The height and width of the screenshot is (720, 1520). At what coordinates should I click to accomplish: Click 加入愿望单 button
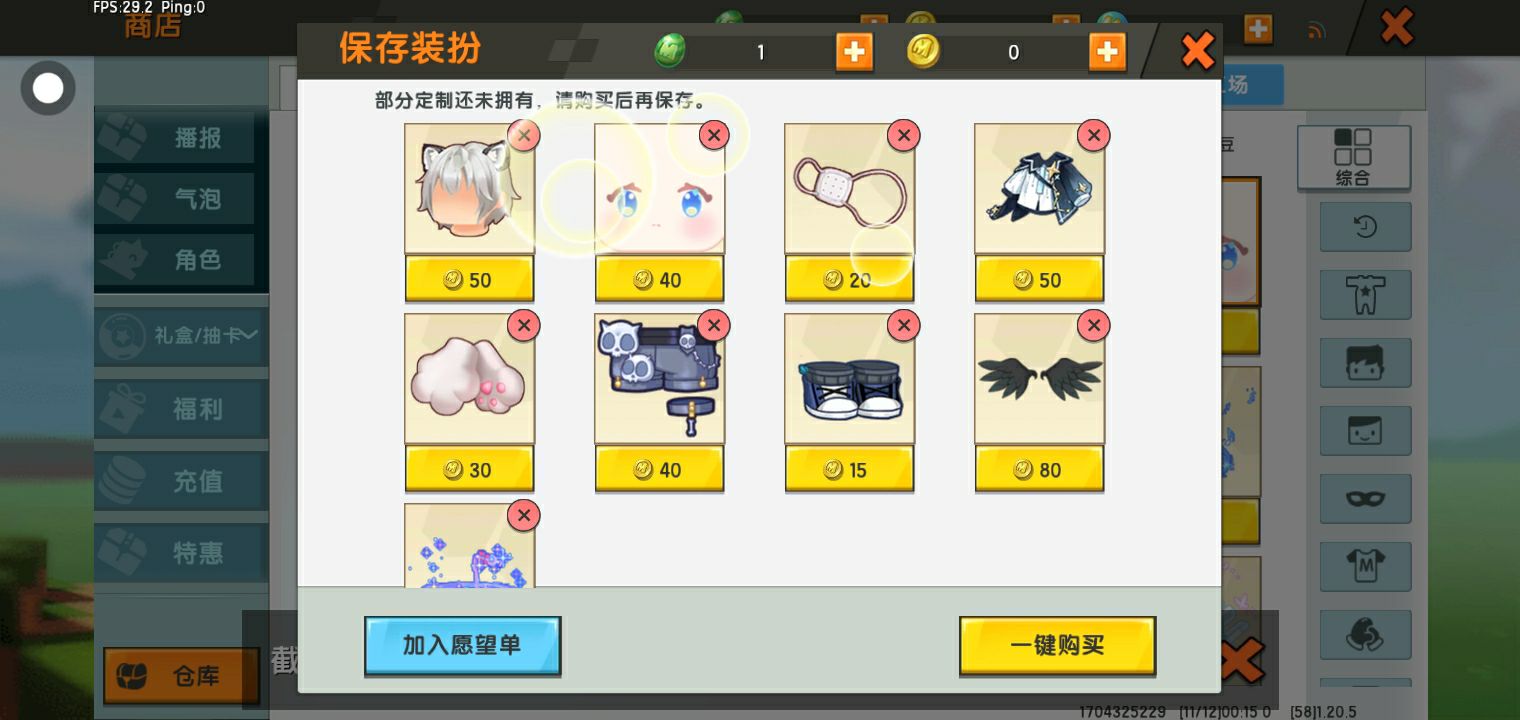(x=462, y=645)
